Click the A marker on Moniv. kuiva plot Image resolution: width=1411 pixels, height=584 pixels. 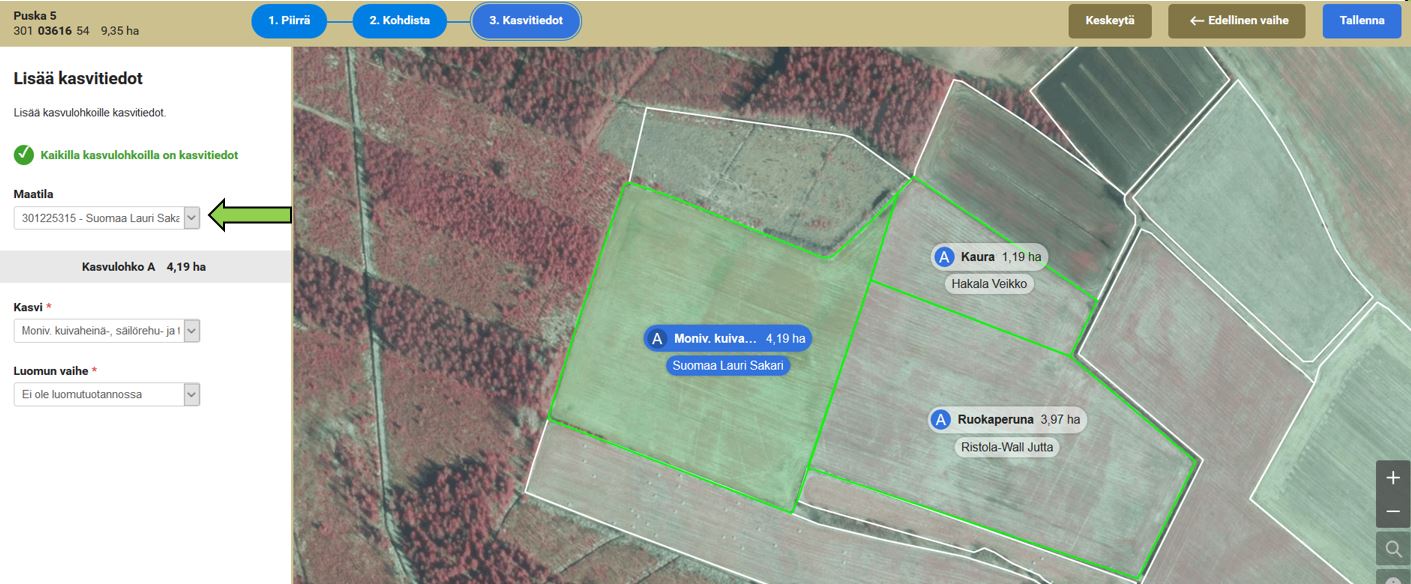point(657,339)
